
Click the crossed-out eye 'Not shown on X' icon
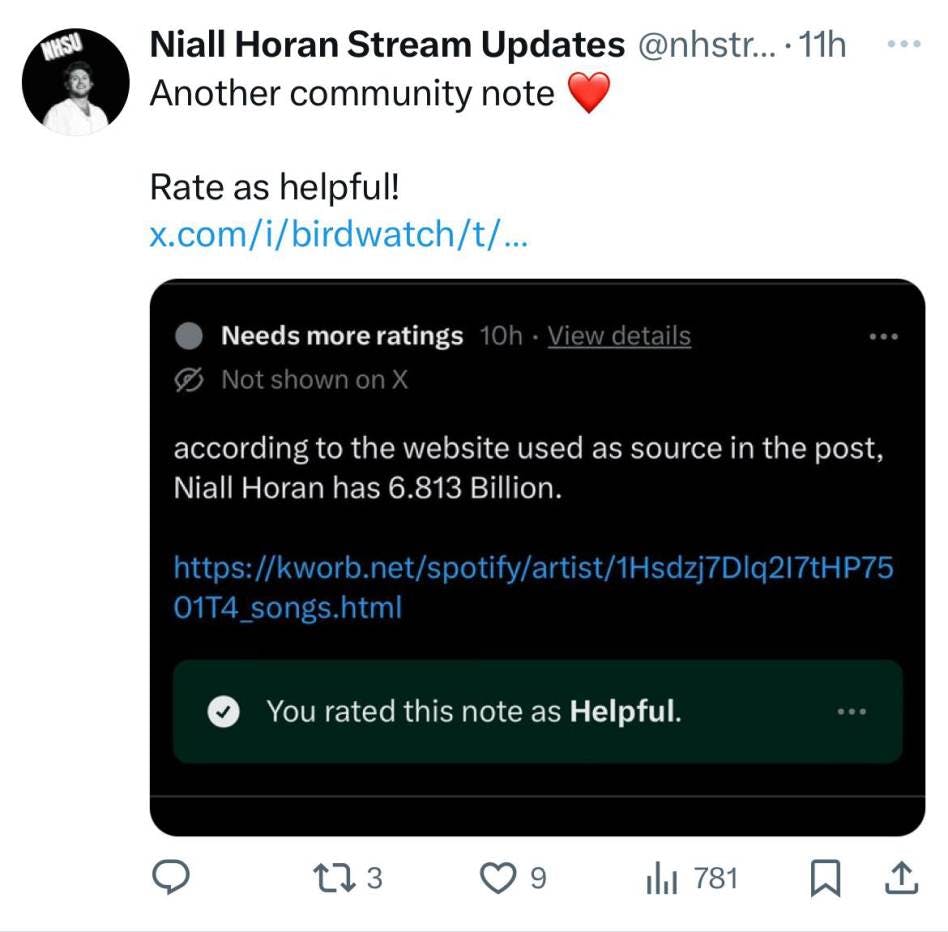[x=189, y=379]
